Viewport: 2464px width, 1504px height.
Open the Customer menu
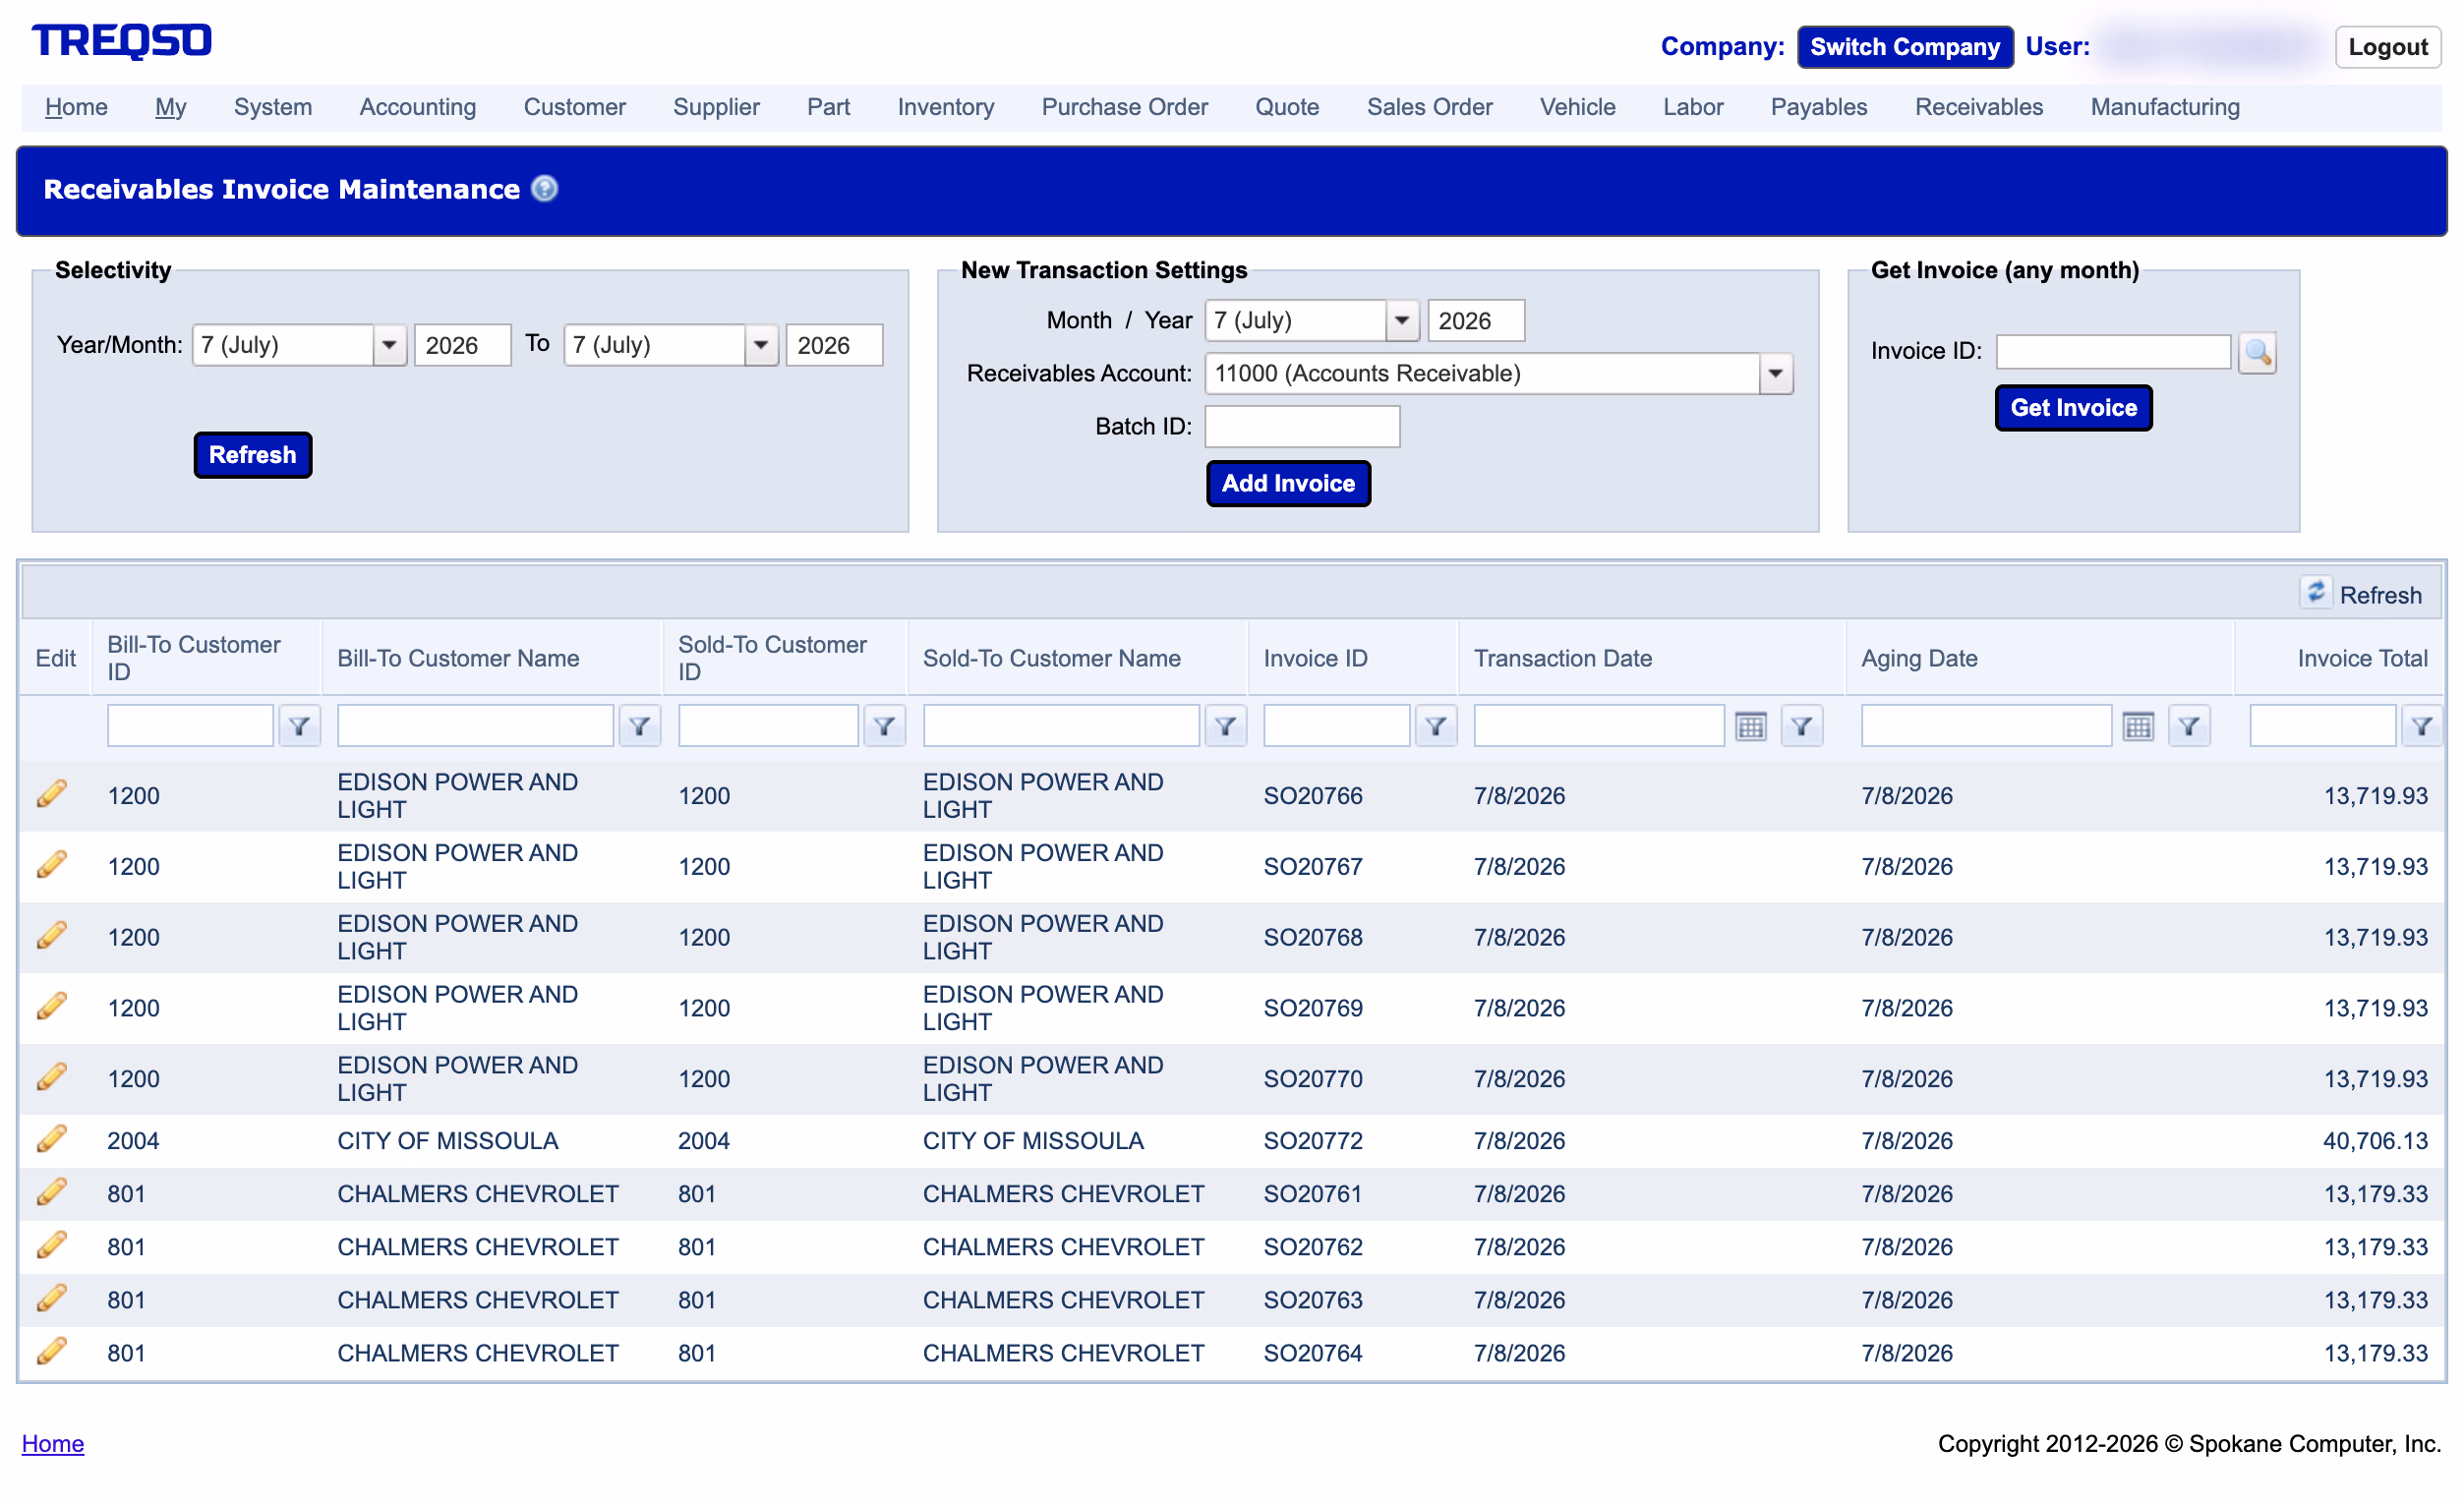click(x=575, y=107)
